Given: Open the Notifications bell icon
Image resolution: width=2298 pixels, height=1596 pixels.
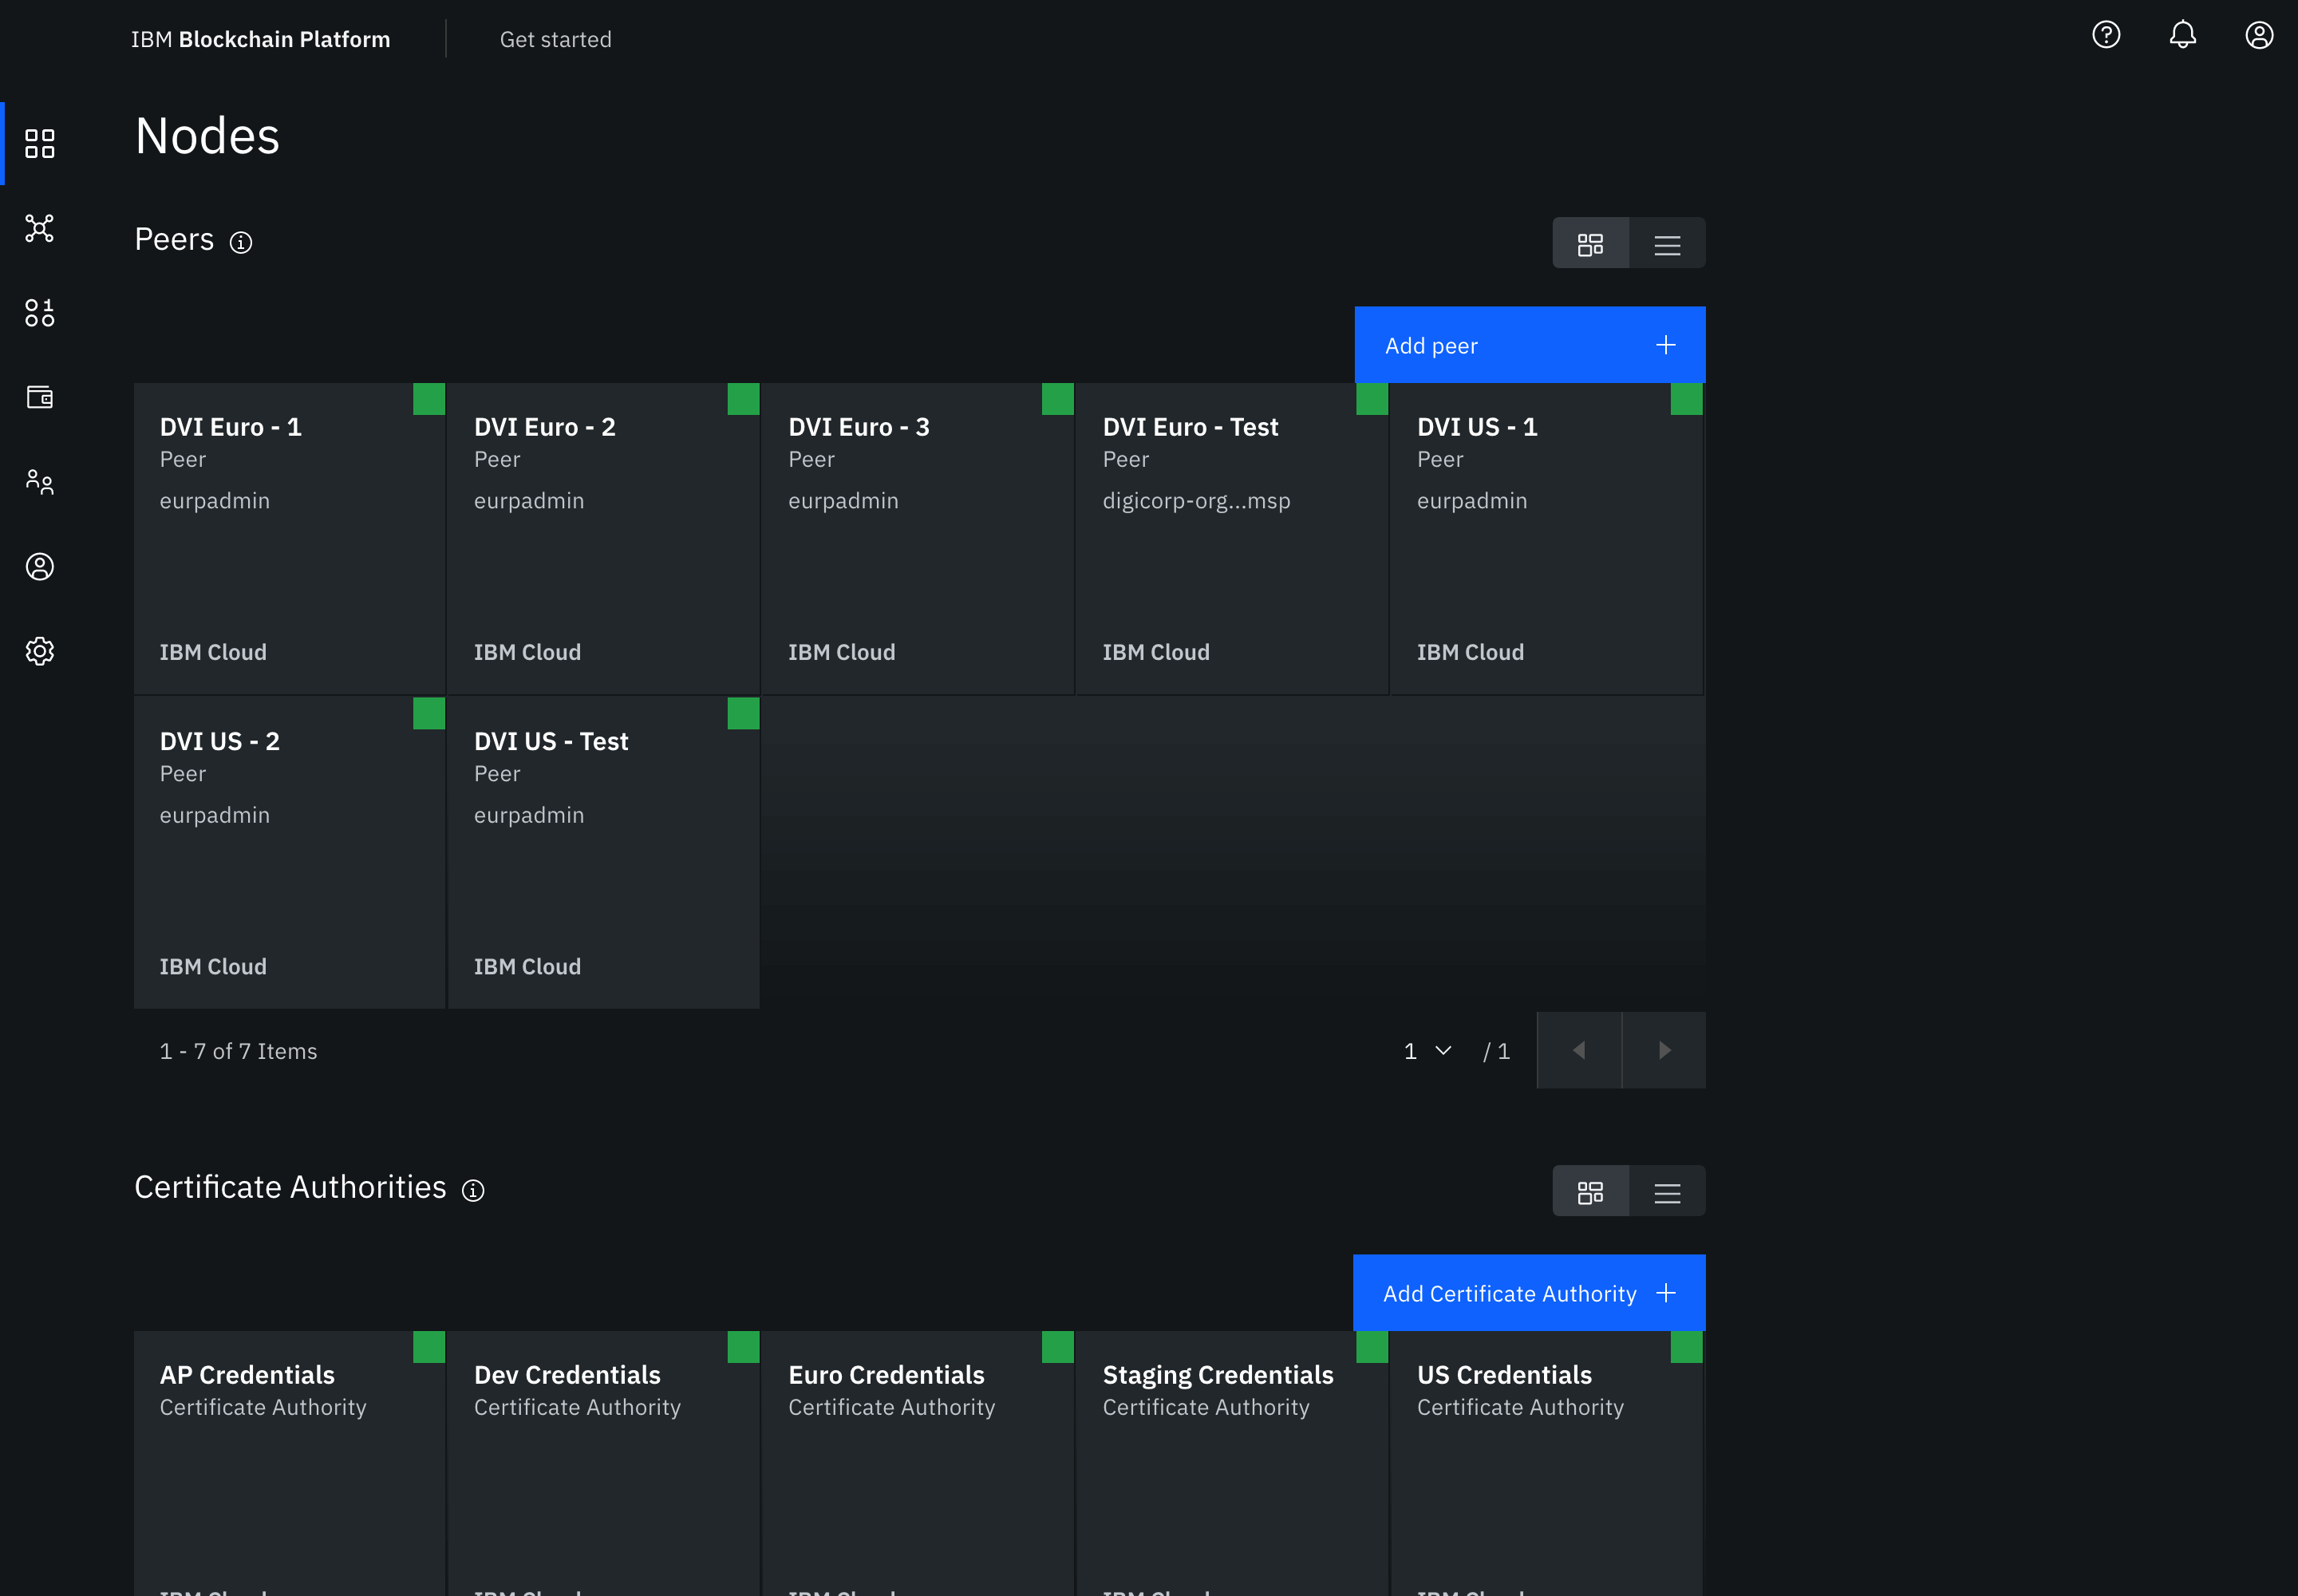Looking at the screenshot, I should tap(2182, 36).
